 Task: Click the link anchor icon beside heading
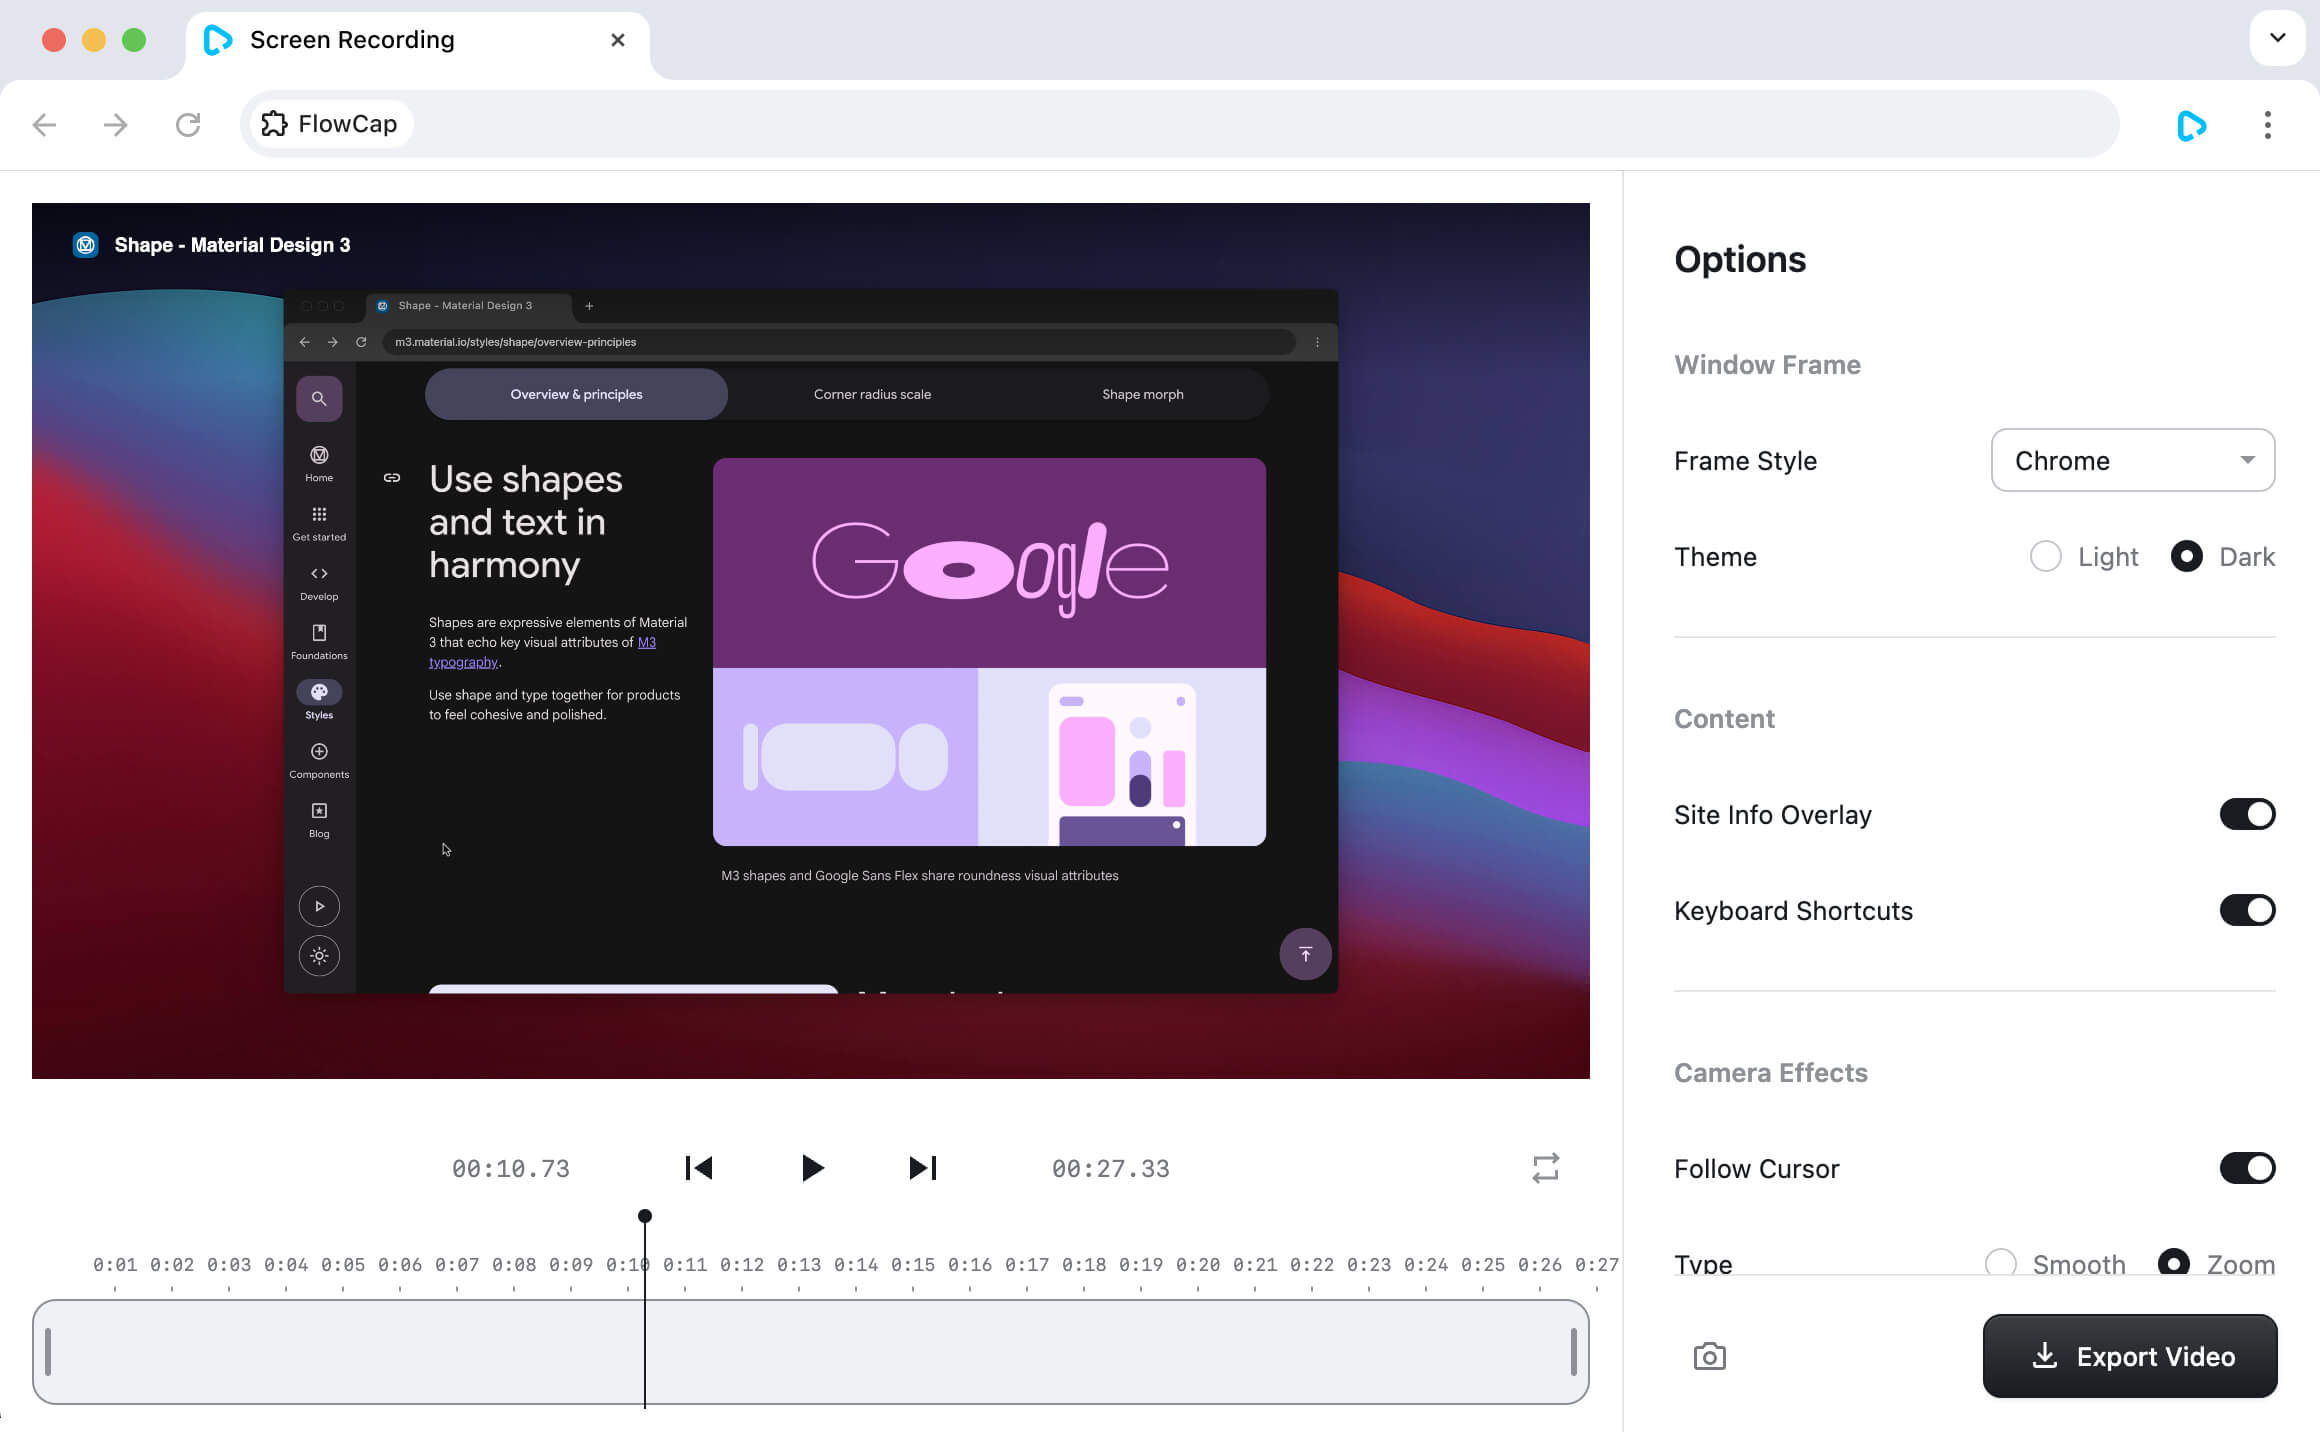pos(392,478)
